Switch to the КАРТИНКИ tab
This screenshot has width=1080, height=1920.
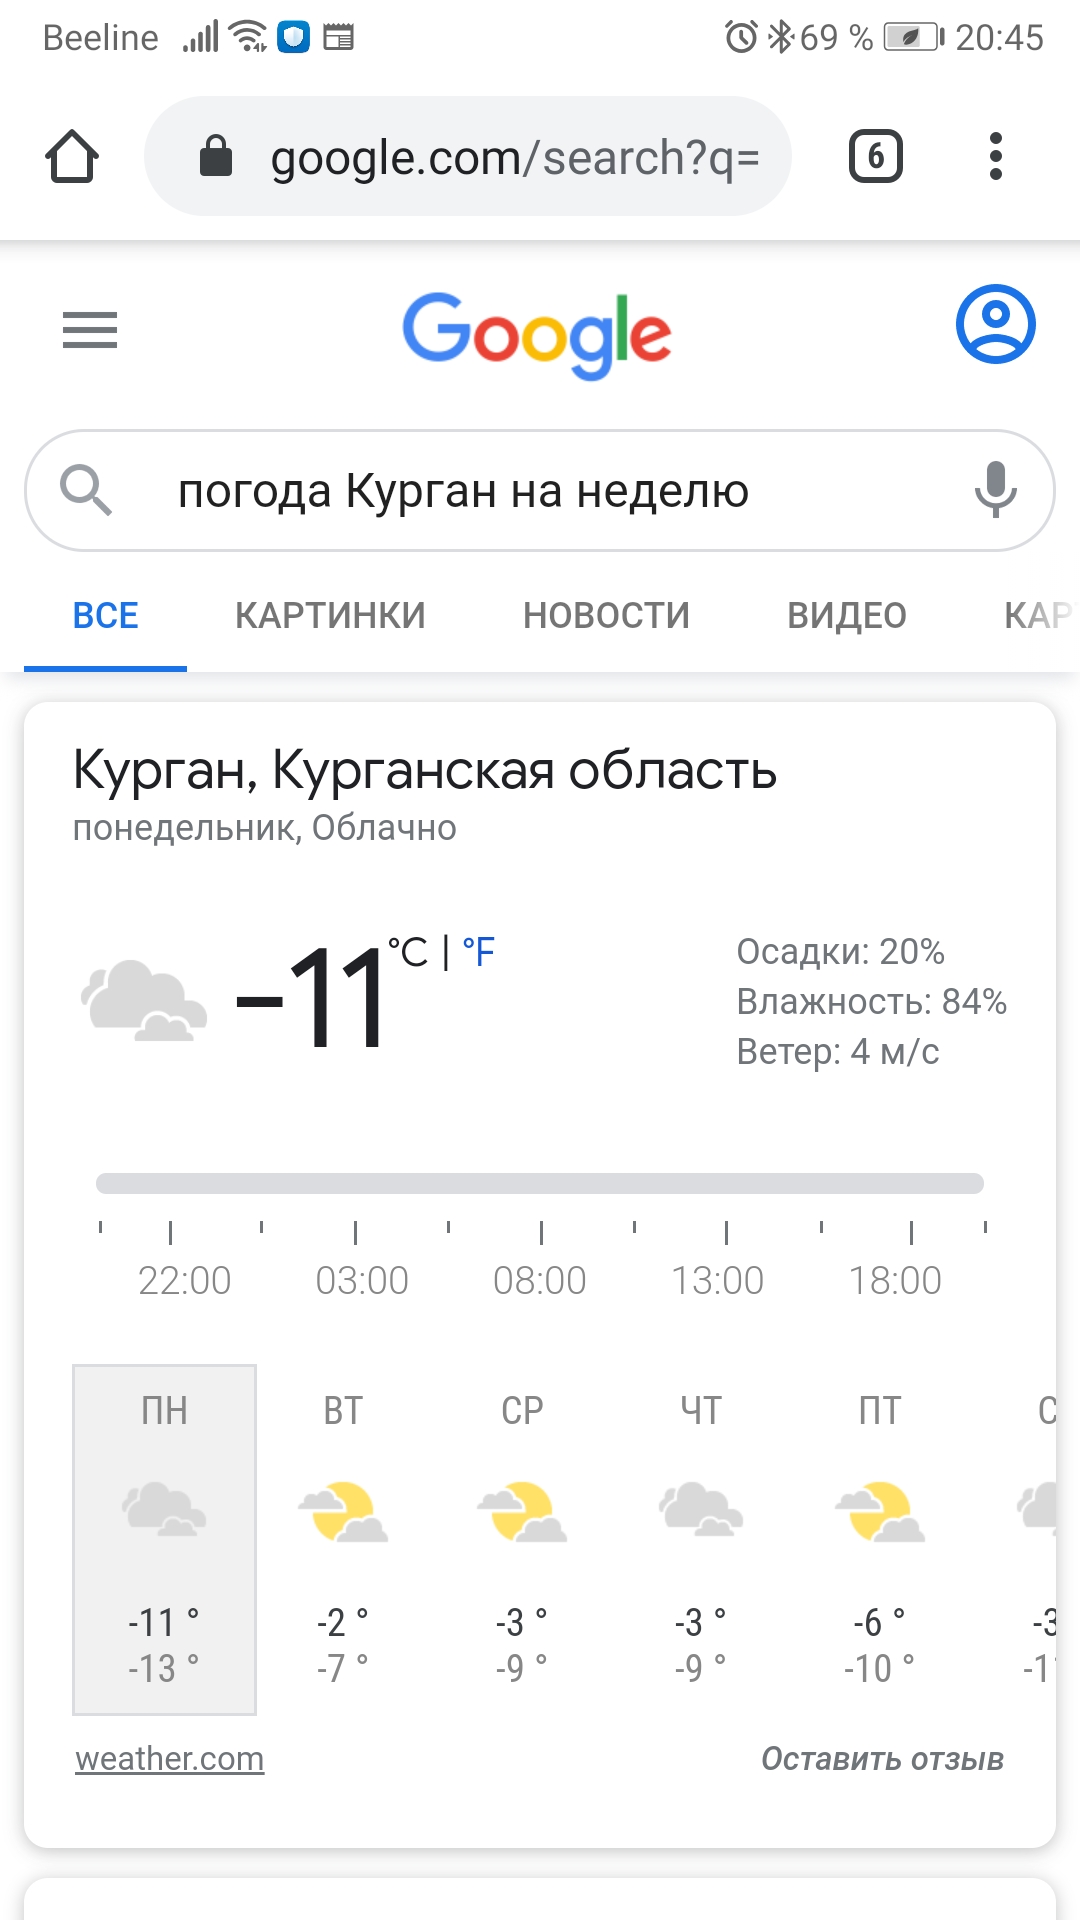(330, 616)
